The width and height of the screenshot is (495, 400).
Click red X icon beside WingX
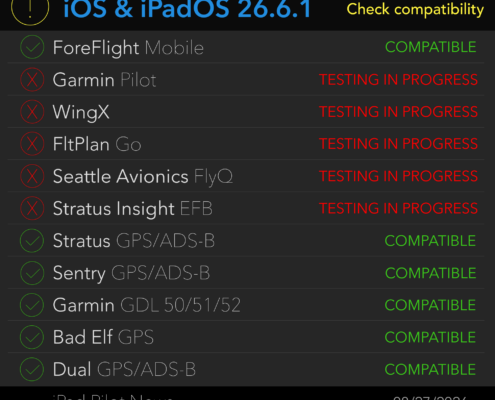(x=32, y=112)
